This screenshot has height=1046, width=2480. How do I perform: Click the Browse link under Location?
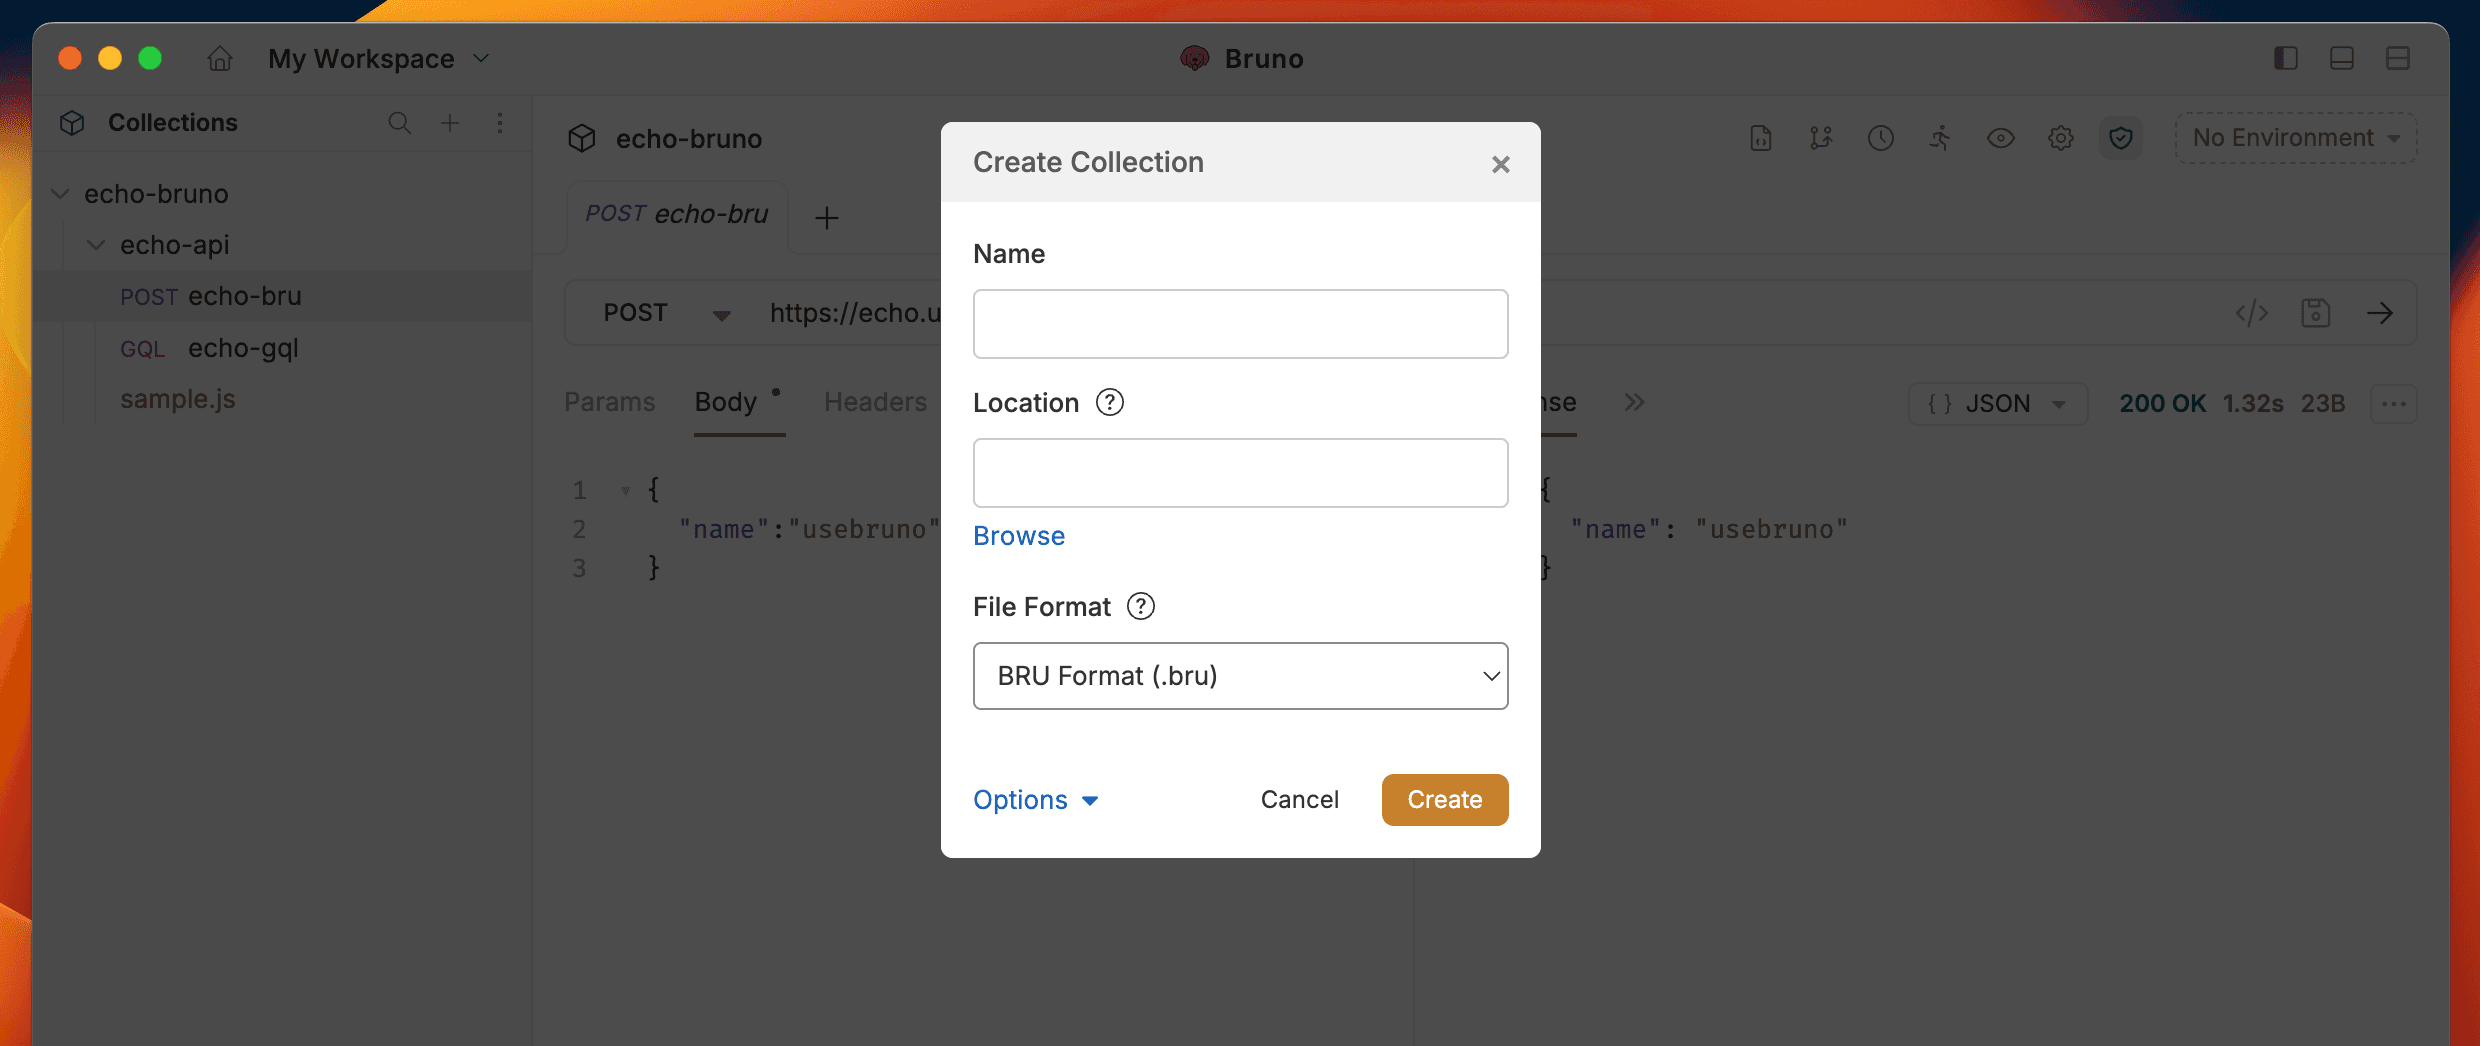(1018, 536)
